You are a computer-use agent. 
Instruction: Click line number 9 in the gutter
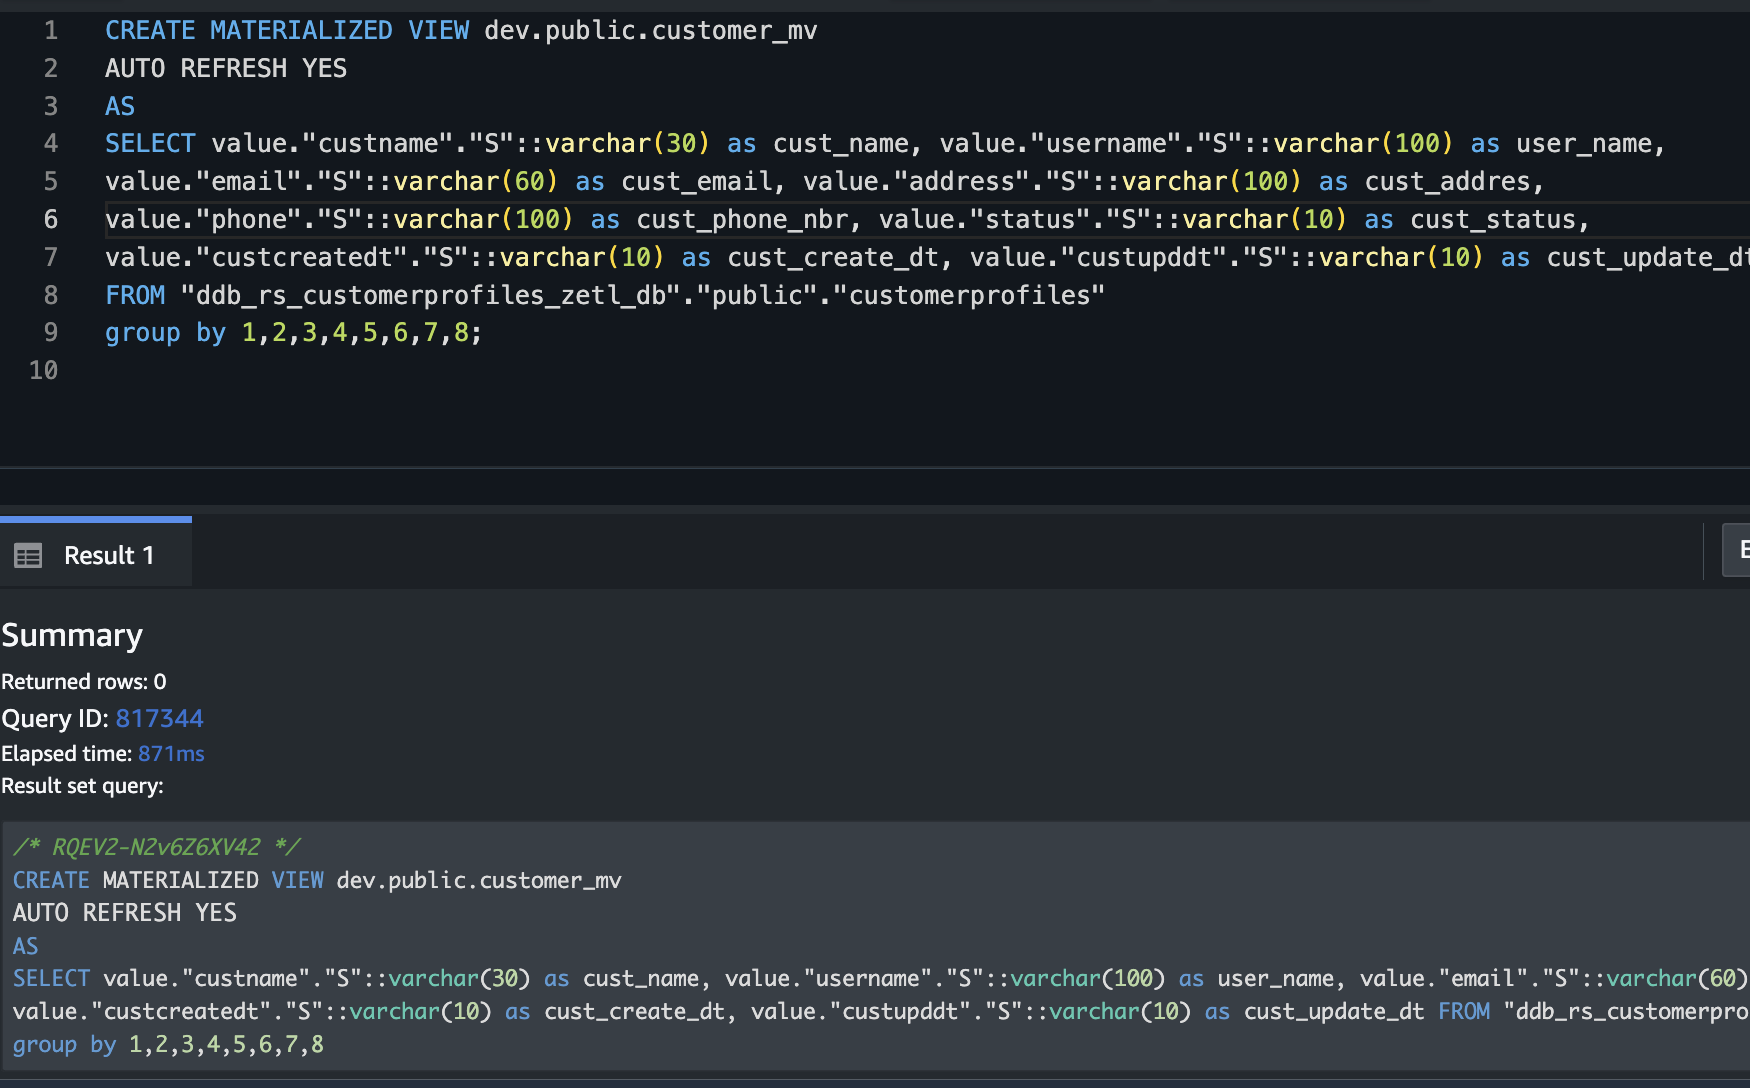50,332
